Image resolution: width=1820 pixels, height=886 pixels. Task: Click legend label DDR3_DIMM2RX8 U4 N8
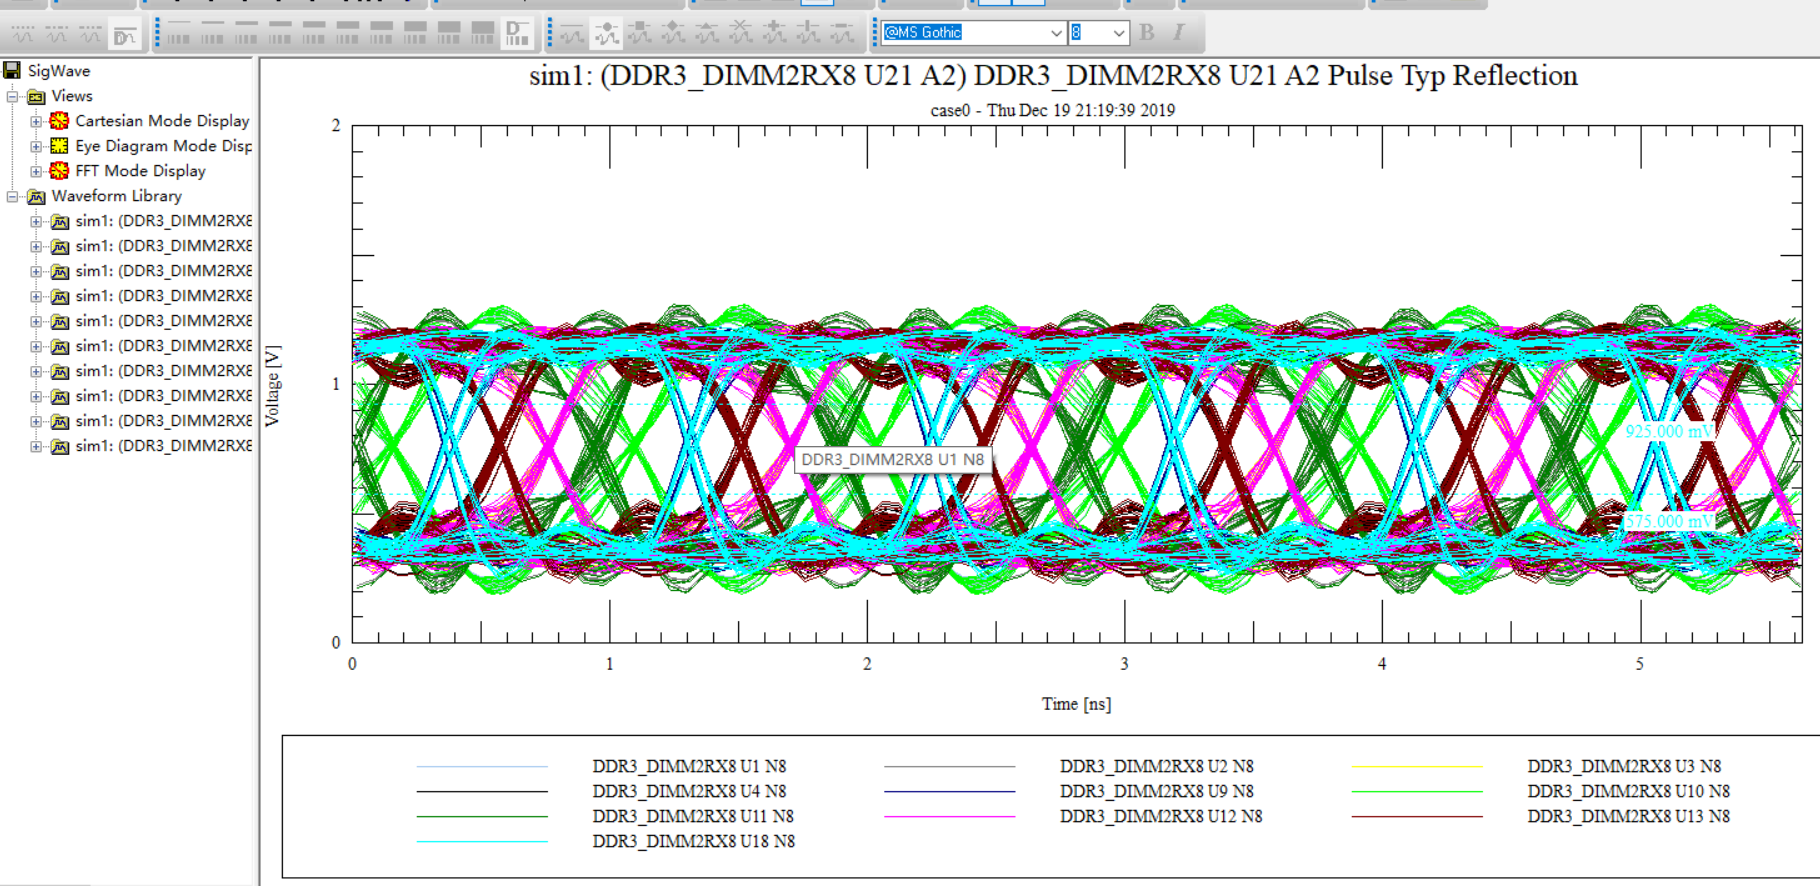pos(689,792)
